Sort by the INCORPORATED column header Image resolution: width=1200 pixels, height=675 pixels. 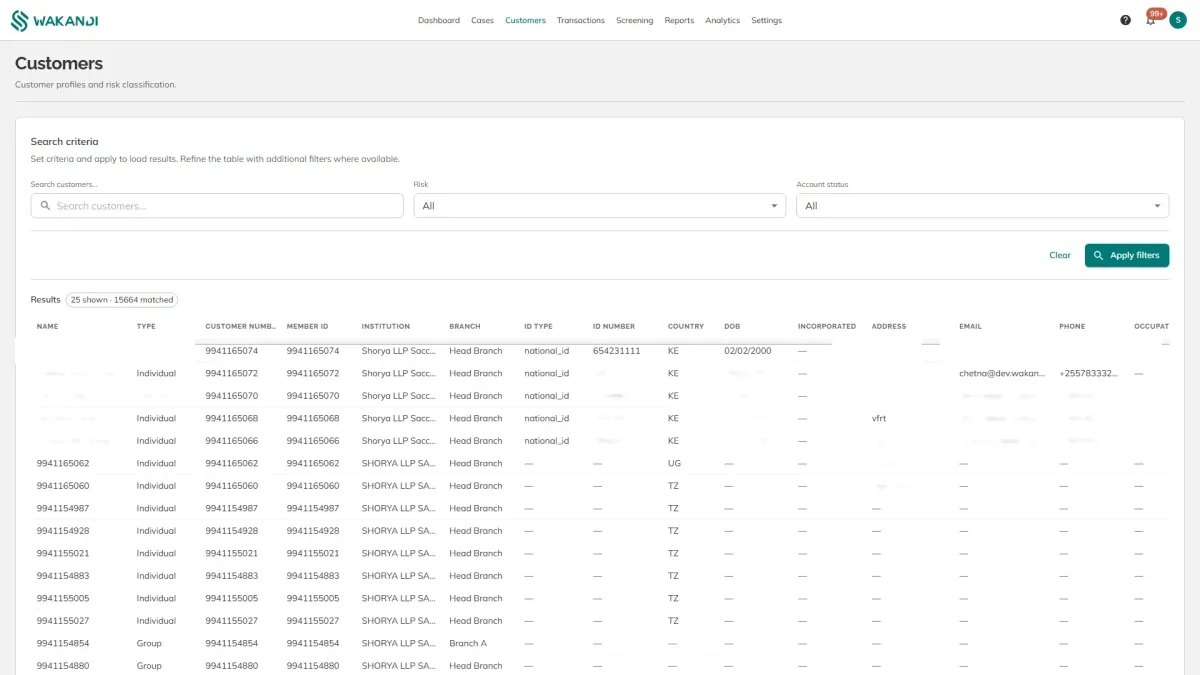point(827,326)
